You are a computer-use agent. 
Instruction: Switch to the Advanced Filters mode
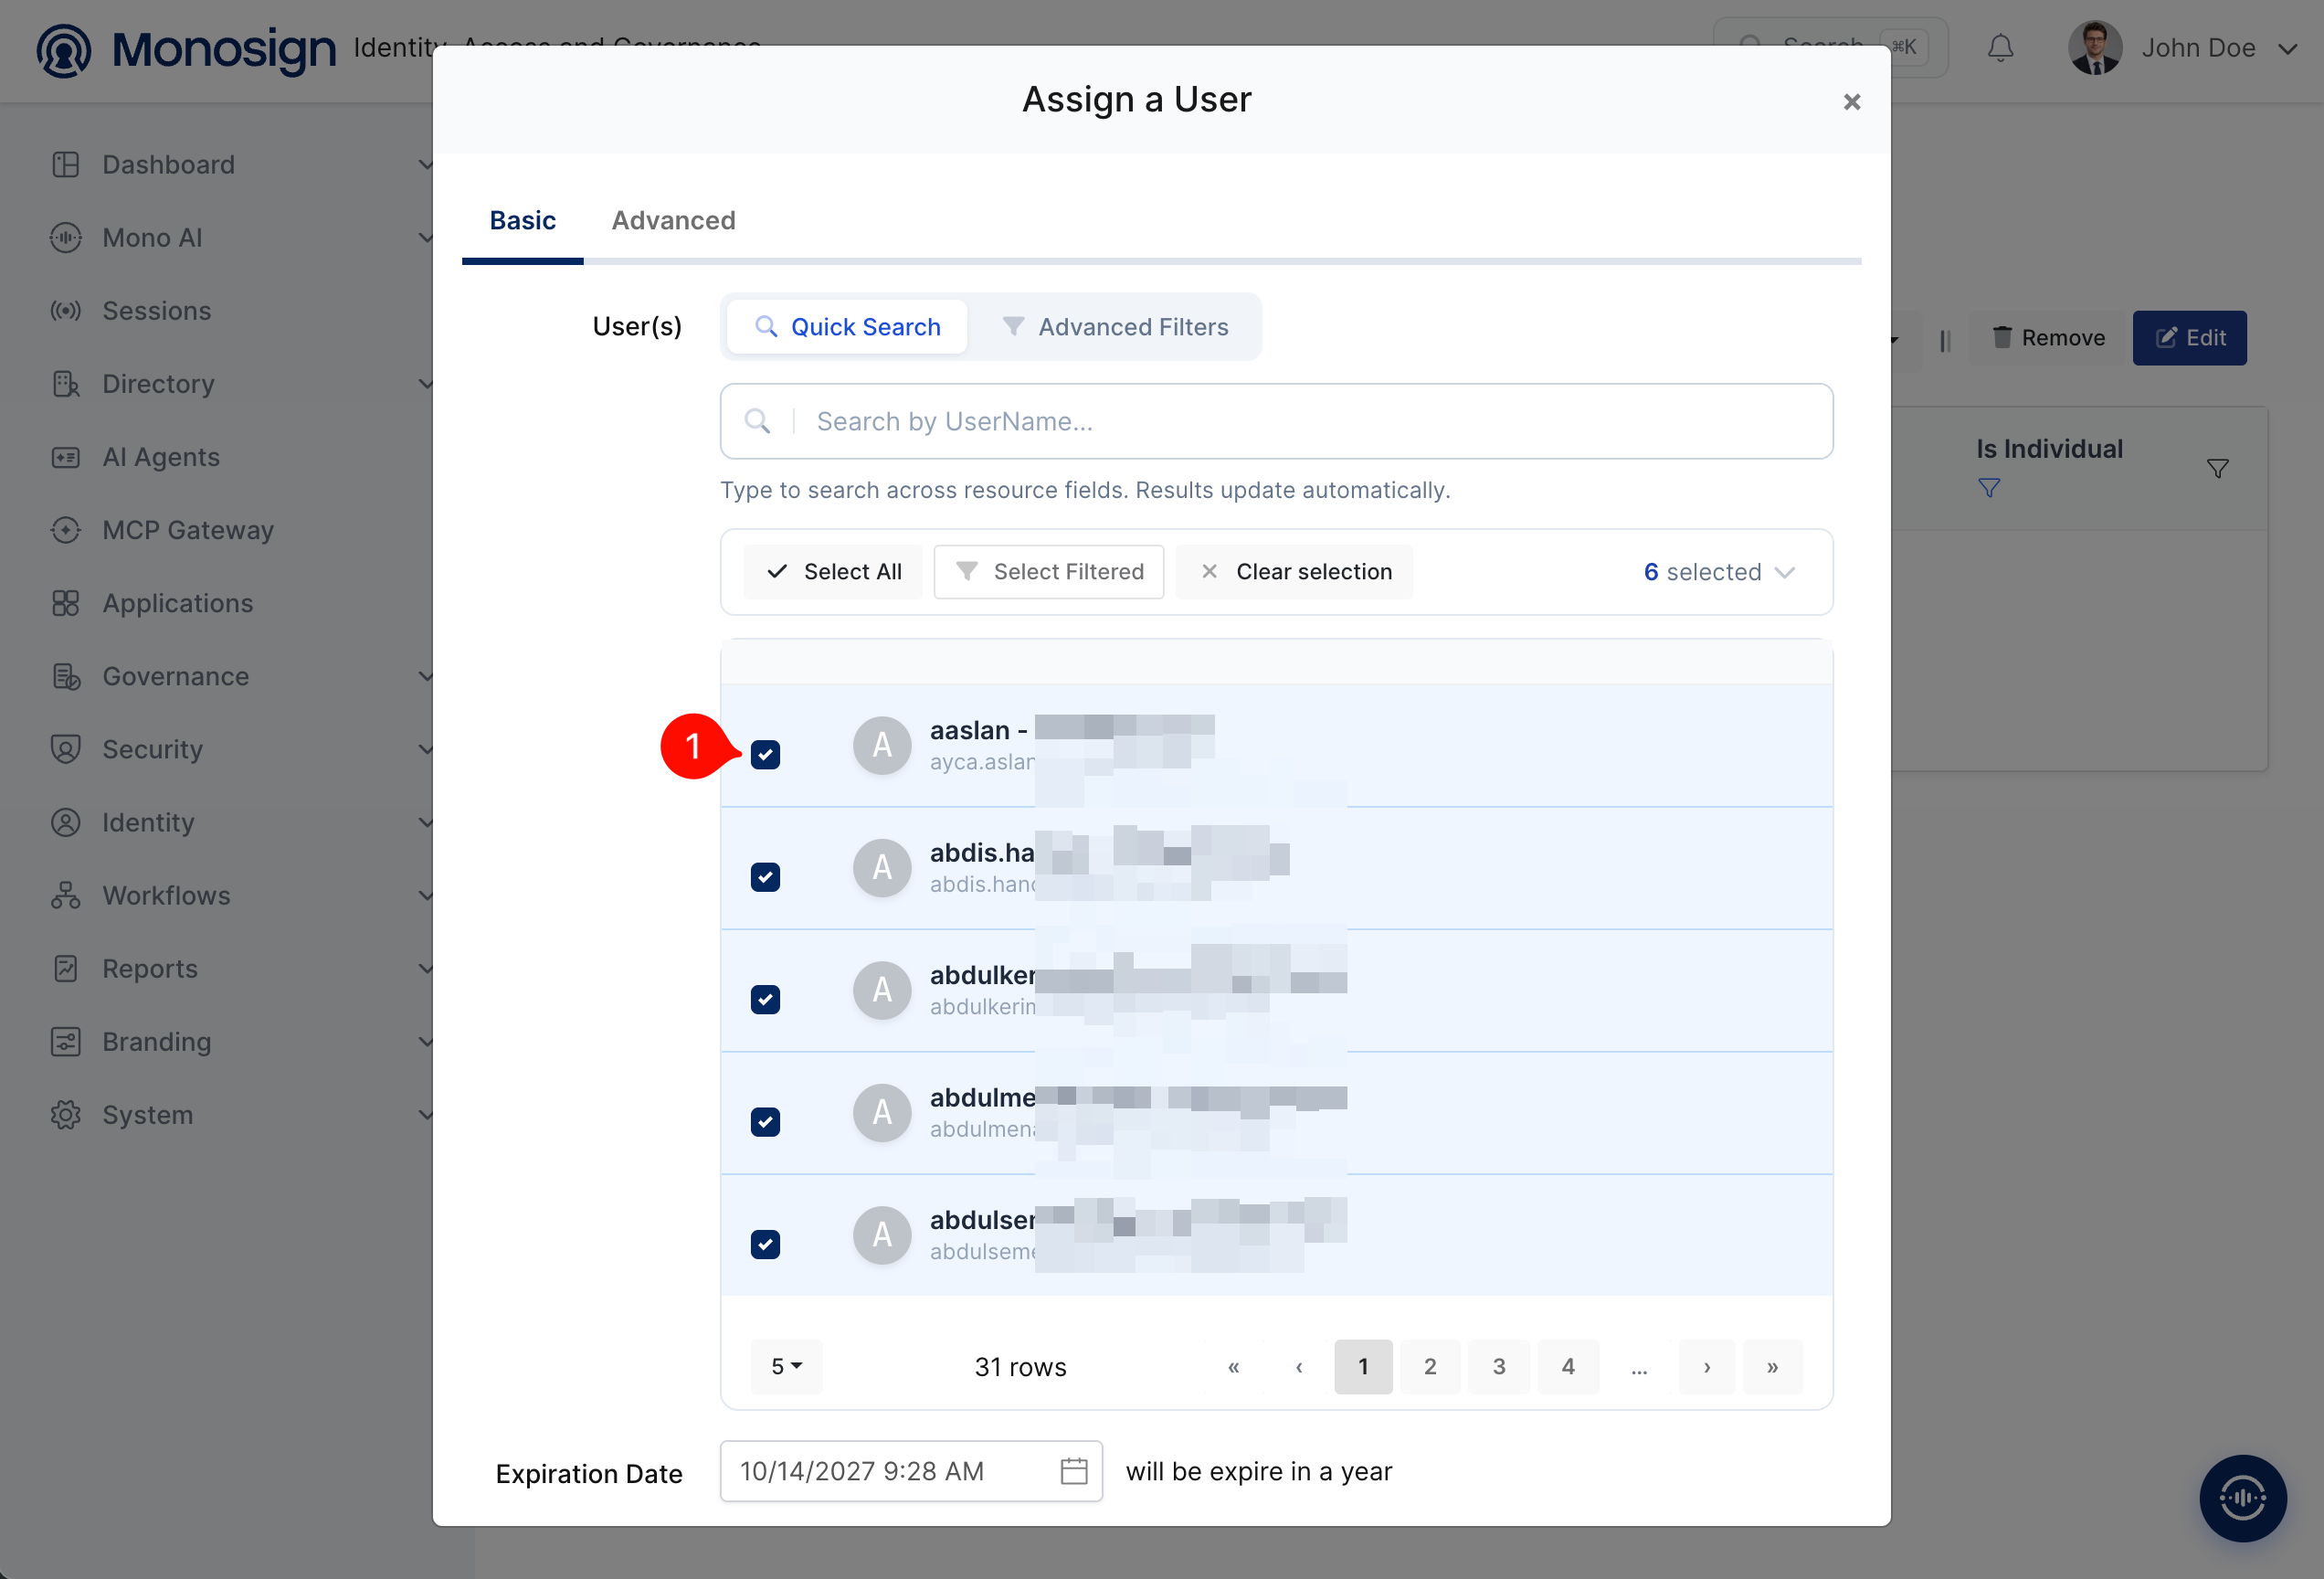pyautogui.click(x=1116, y=327)
